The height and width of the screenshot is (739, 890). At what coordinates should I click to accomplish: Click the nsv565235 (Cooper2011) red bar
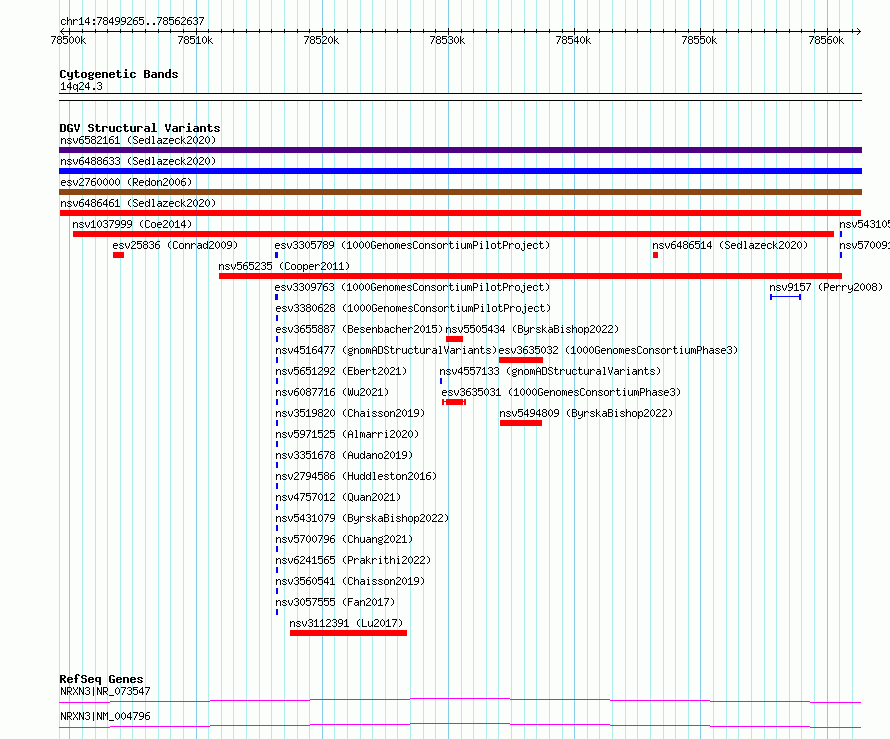(x=530, y=276)
